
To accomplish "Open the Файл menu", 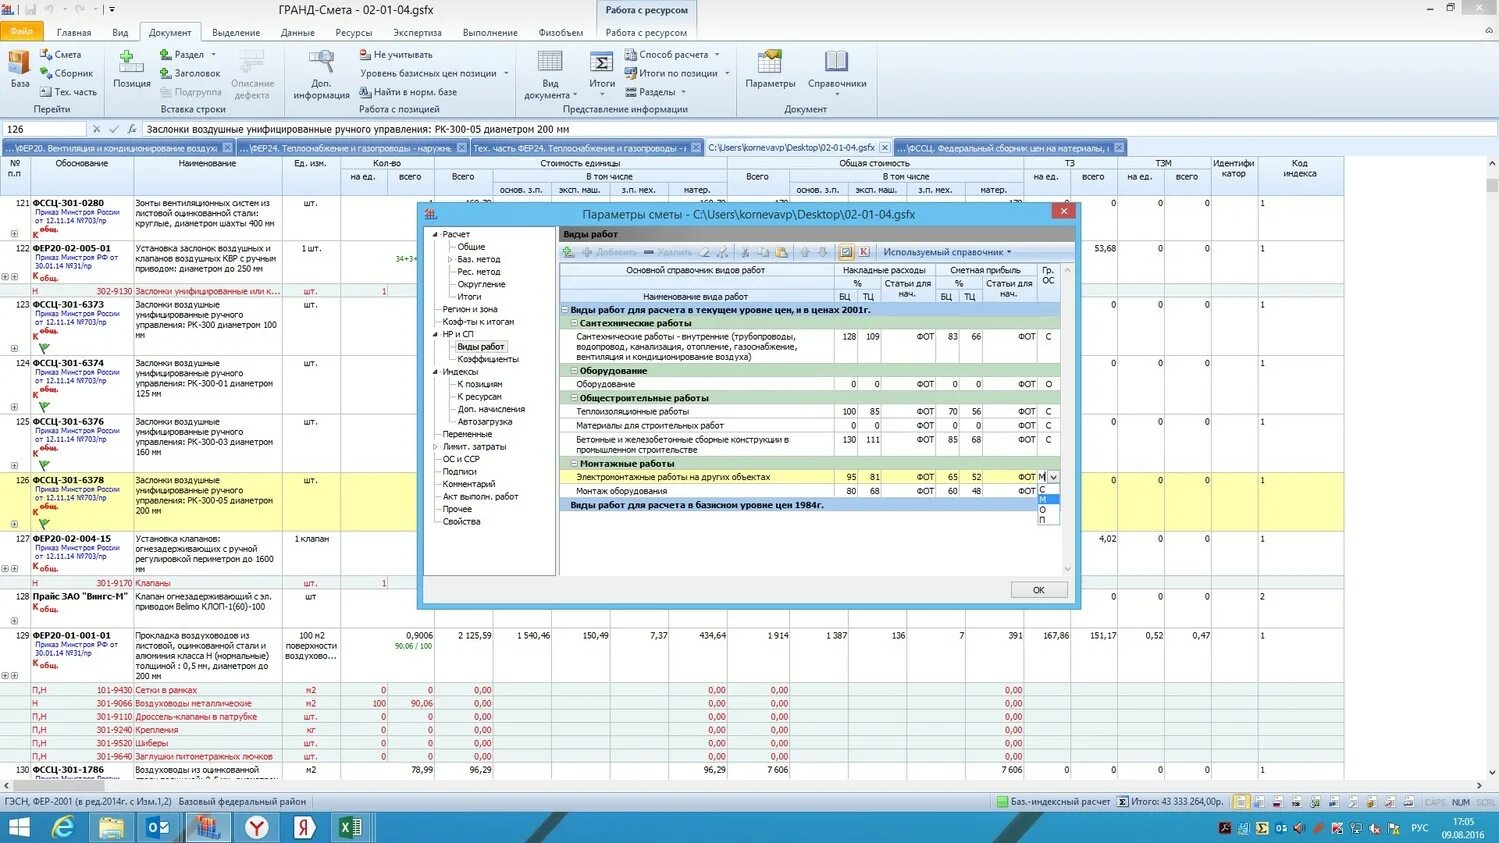I will coord(21,32).
